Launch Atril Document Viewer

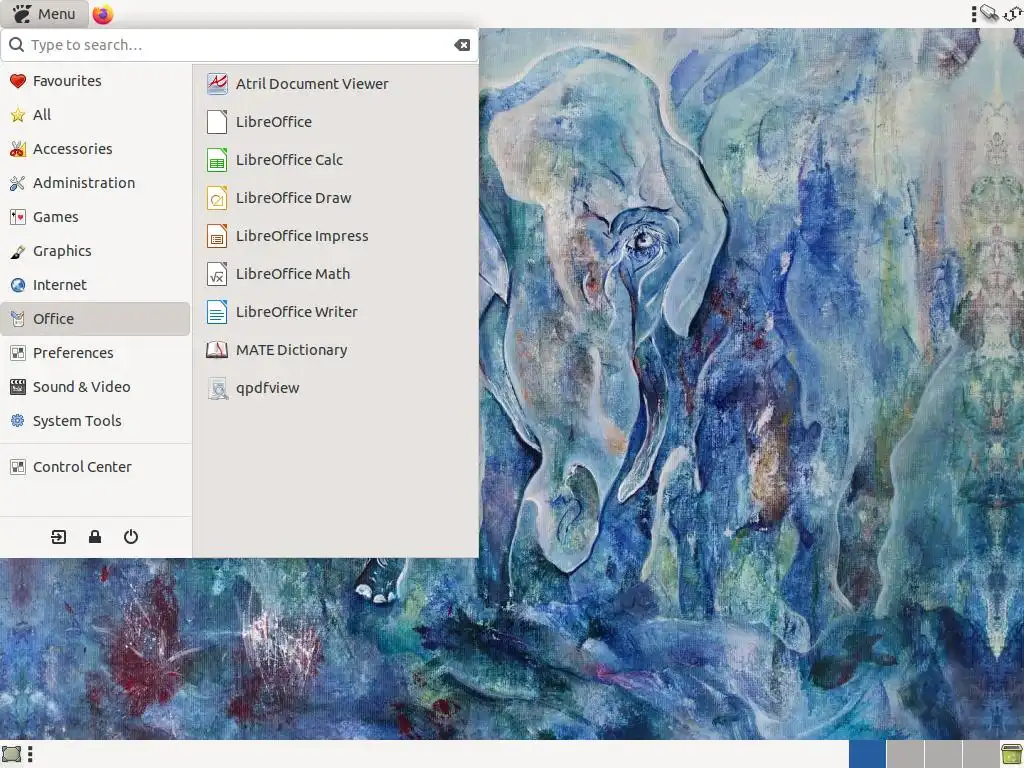[x=336, y=84]
